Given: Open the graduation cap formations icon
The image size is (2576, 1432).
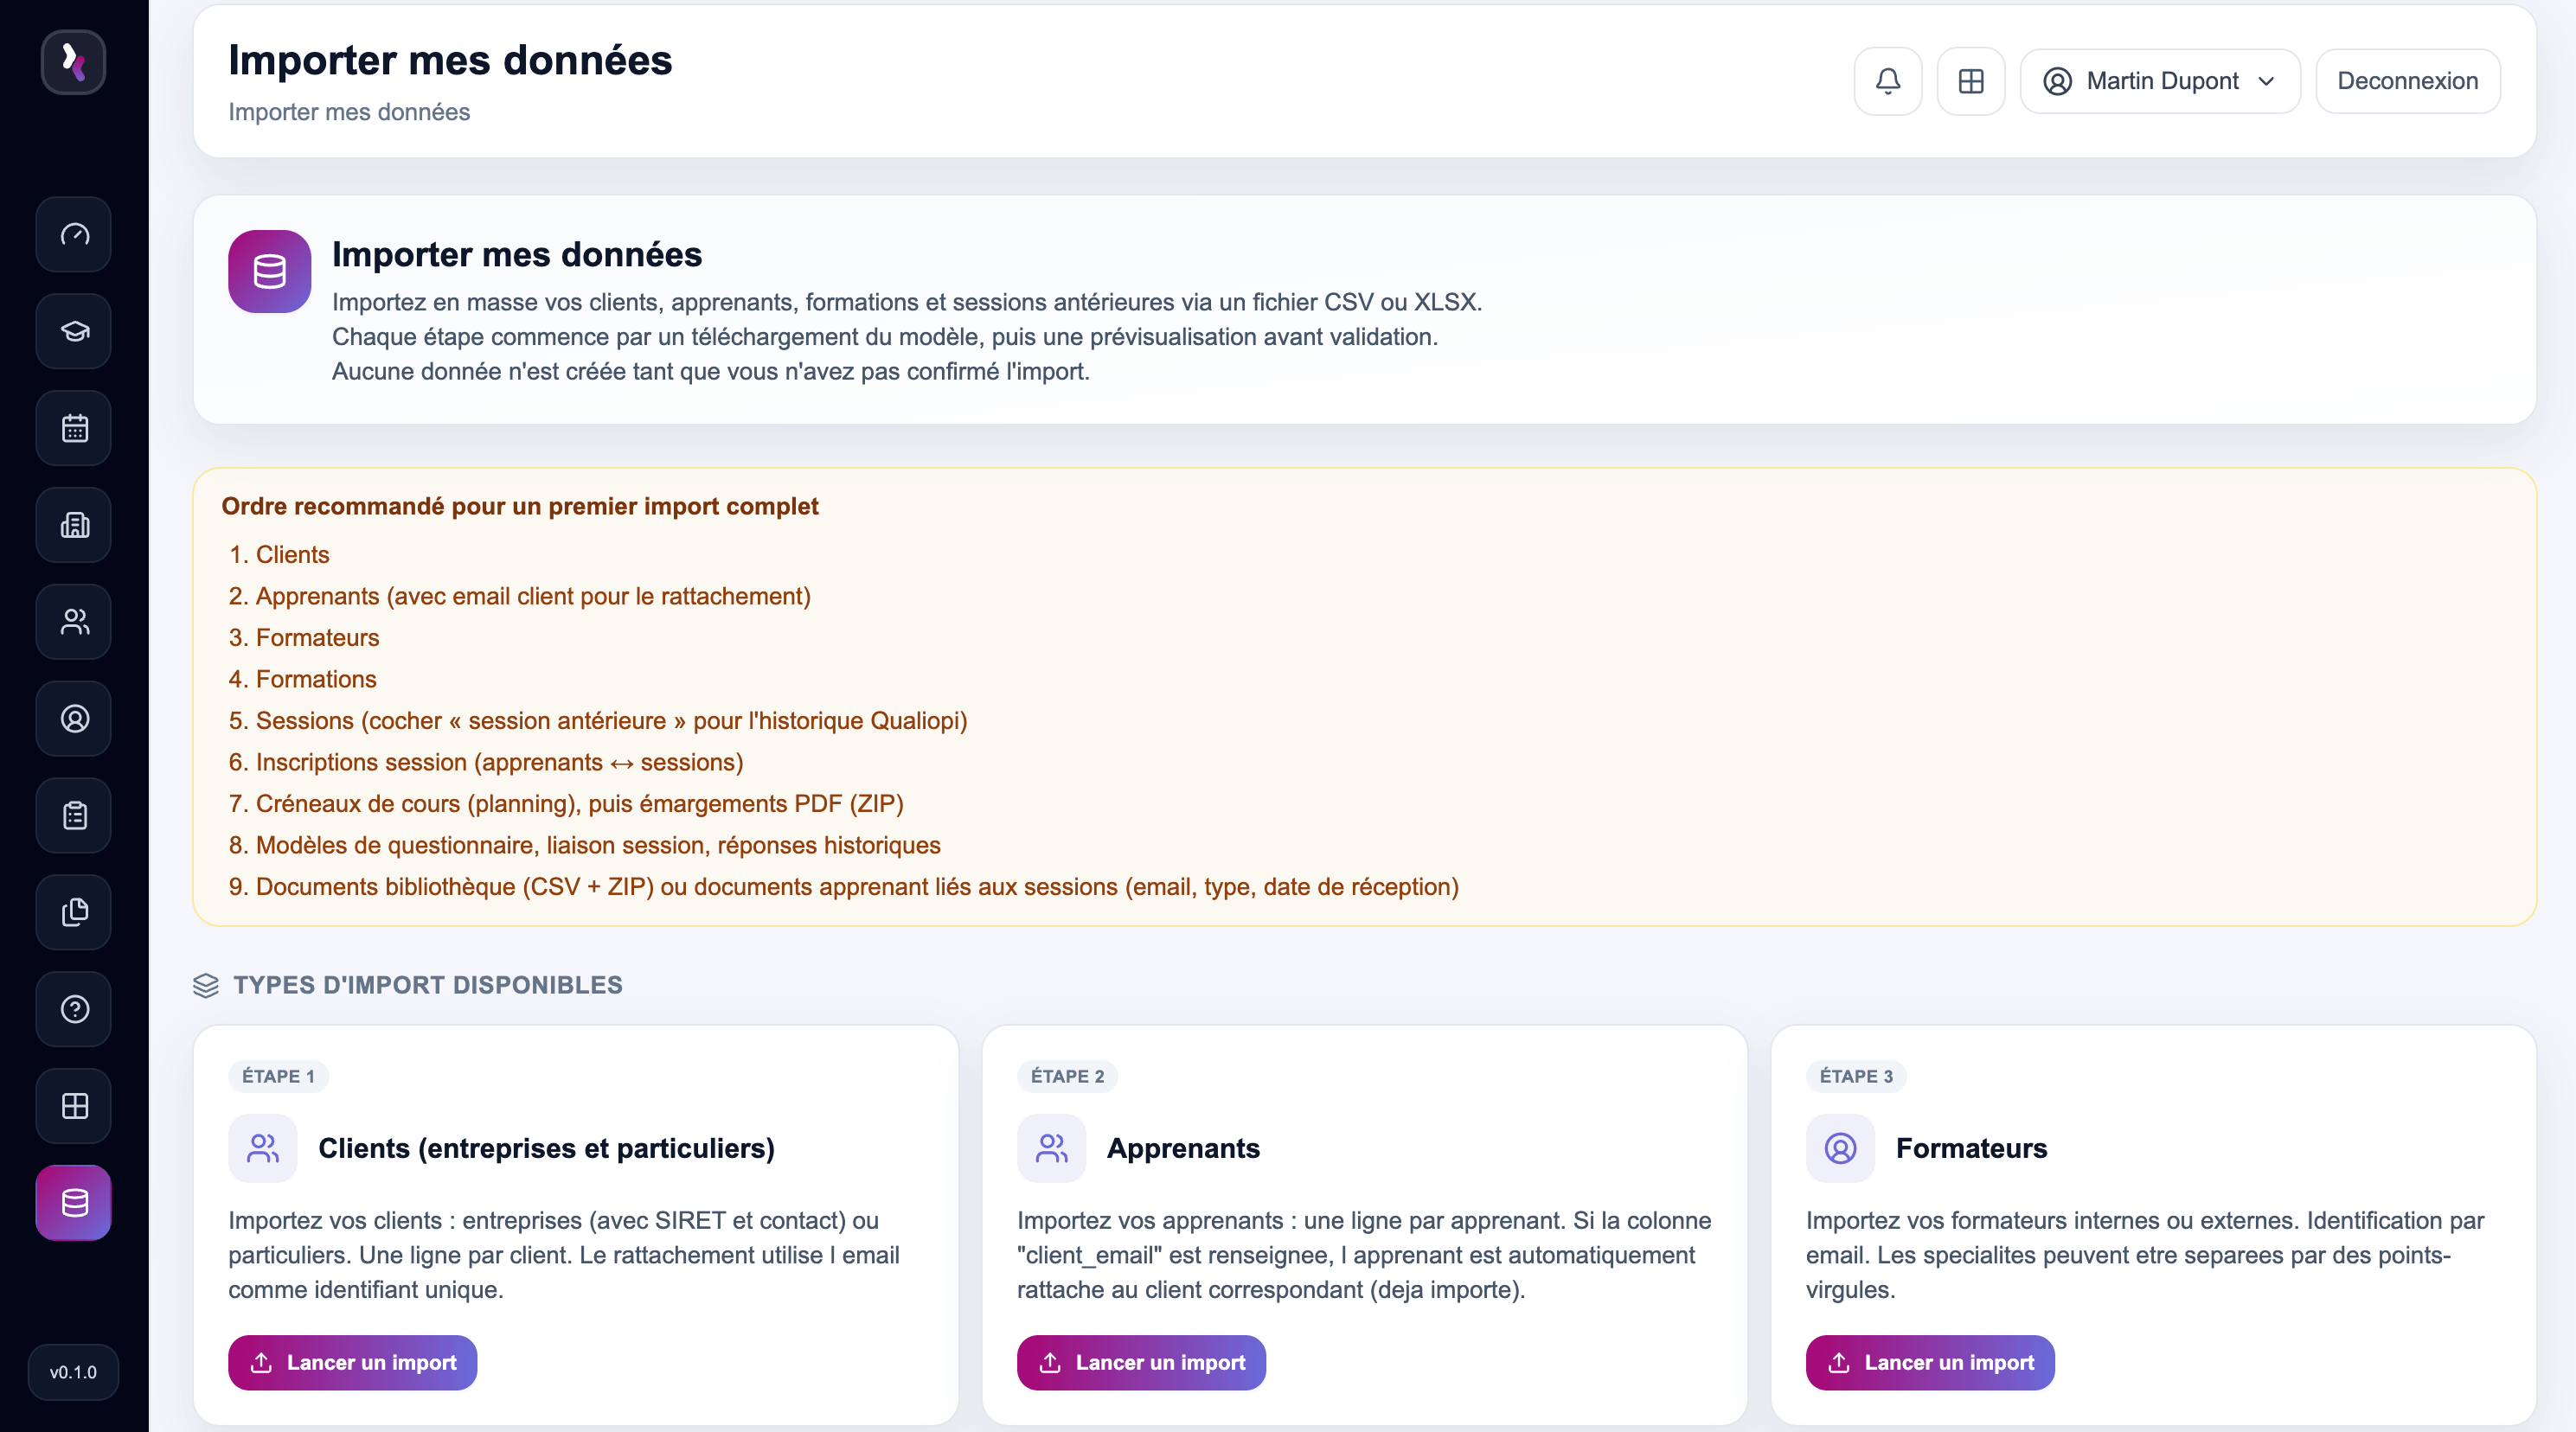Looking at the screenshot, I should point(74,331).
